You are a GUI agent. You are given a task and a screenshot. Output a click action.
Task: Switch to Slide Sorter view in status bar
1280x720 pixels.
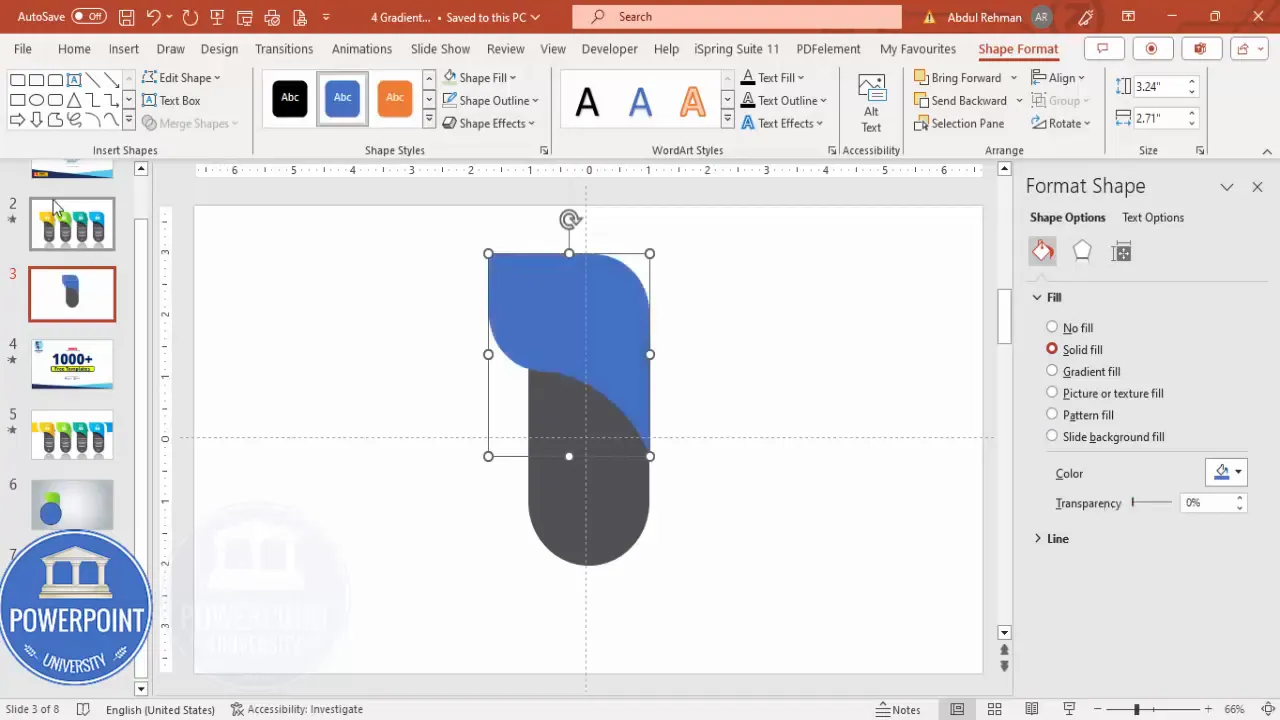pos(994,709)
